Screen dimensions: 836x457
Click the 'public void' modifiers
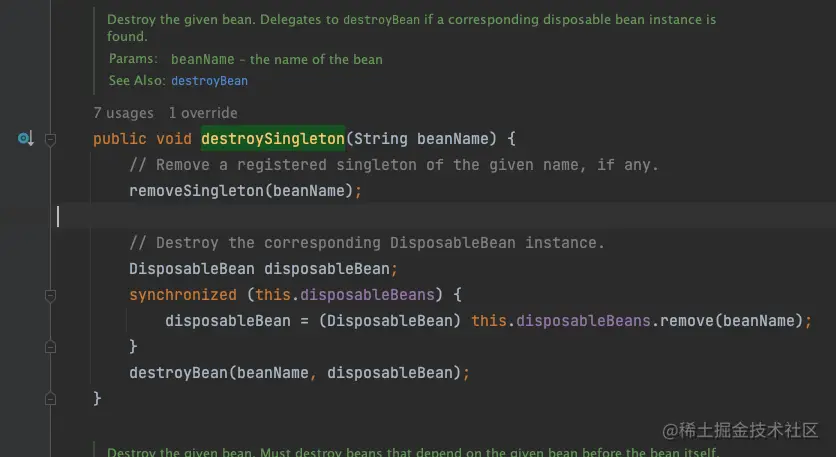coord(142,139)
